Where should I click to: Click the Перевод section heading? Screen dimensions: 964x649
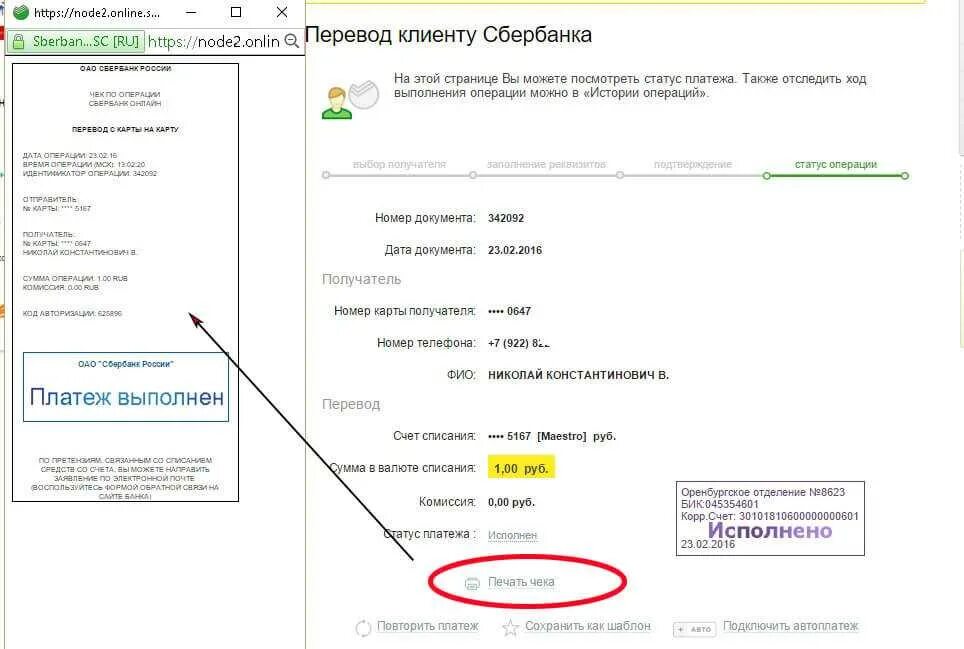click(x=351, y=404)
